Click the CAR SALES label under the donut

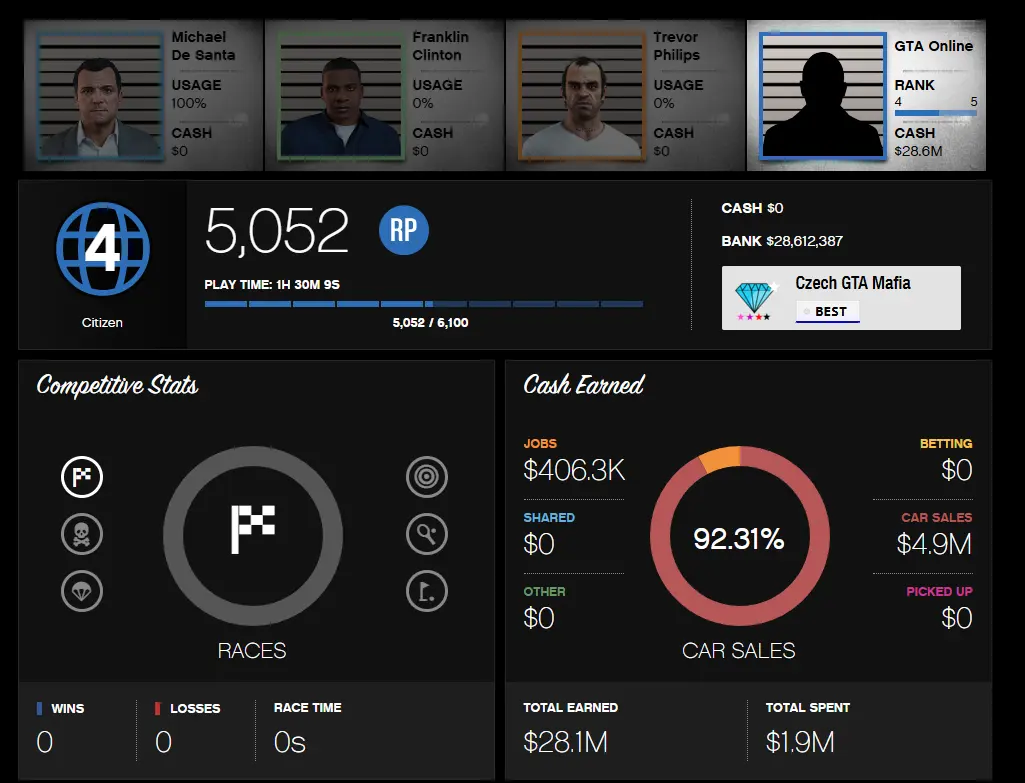pyautogui.click(x=739, y=651)
